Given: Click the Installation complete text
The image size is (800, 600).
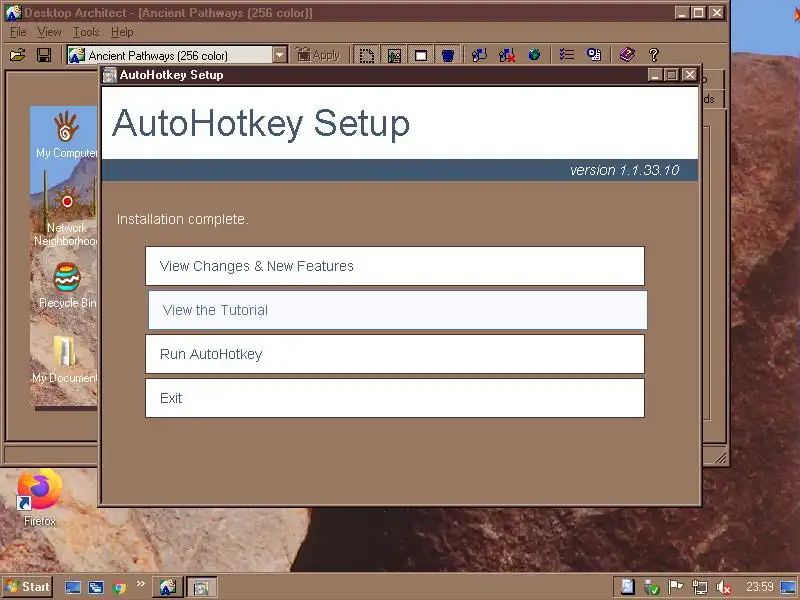Looking at the screenshot, I should pyautogui.click(x=182, y=219).
